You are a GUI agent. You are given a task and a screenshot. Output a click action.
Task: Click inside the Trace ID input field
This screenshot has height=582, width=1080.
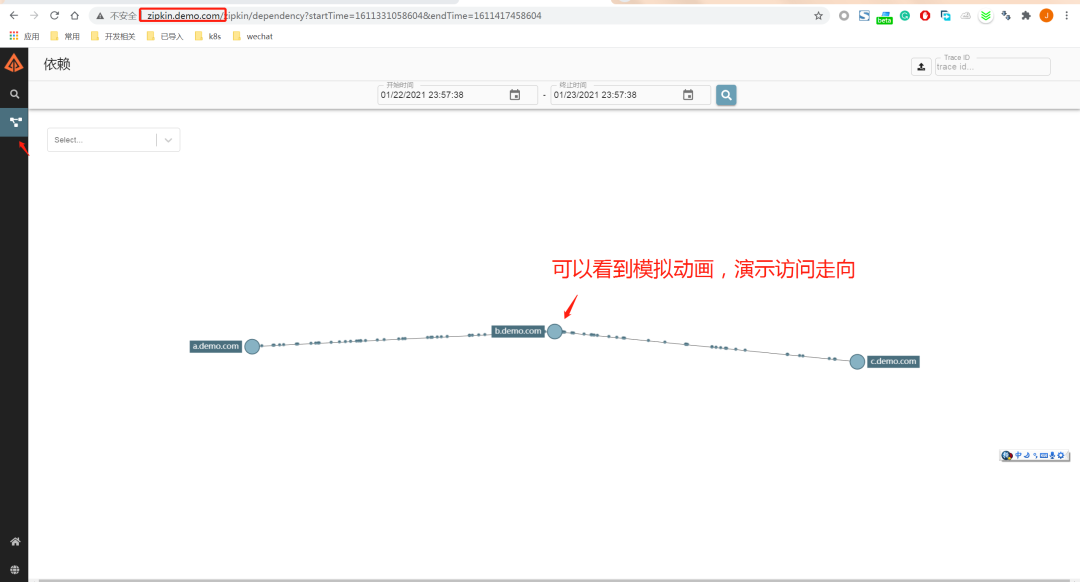[x=992, y=67]
